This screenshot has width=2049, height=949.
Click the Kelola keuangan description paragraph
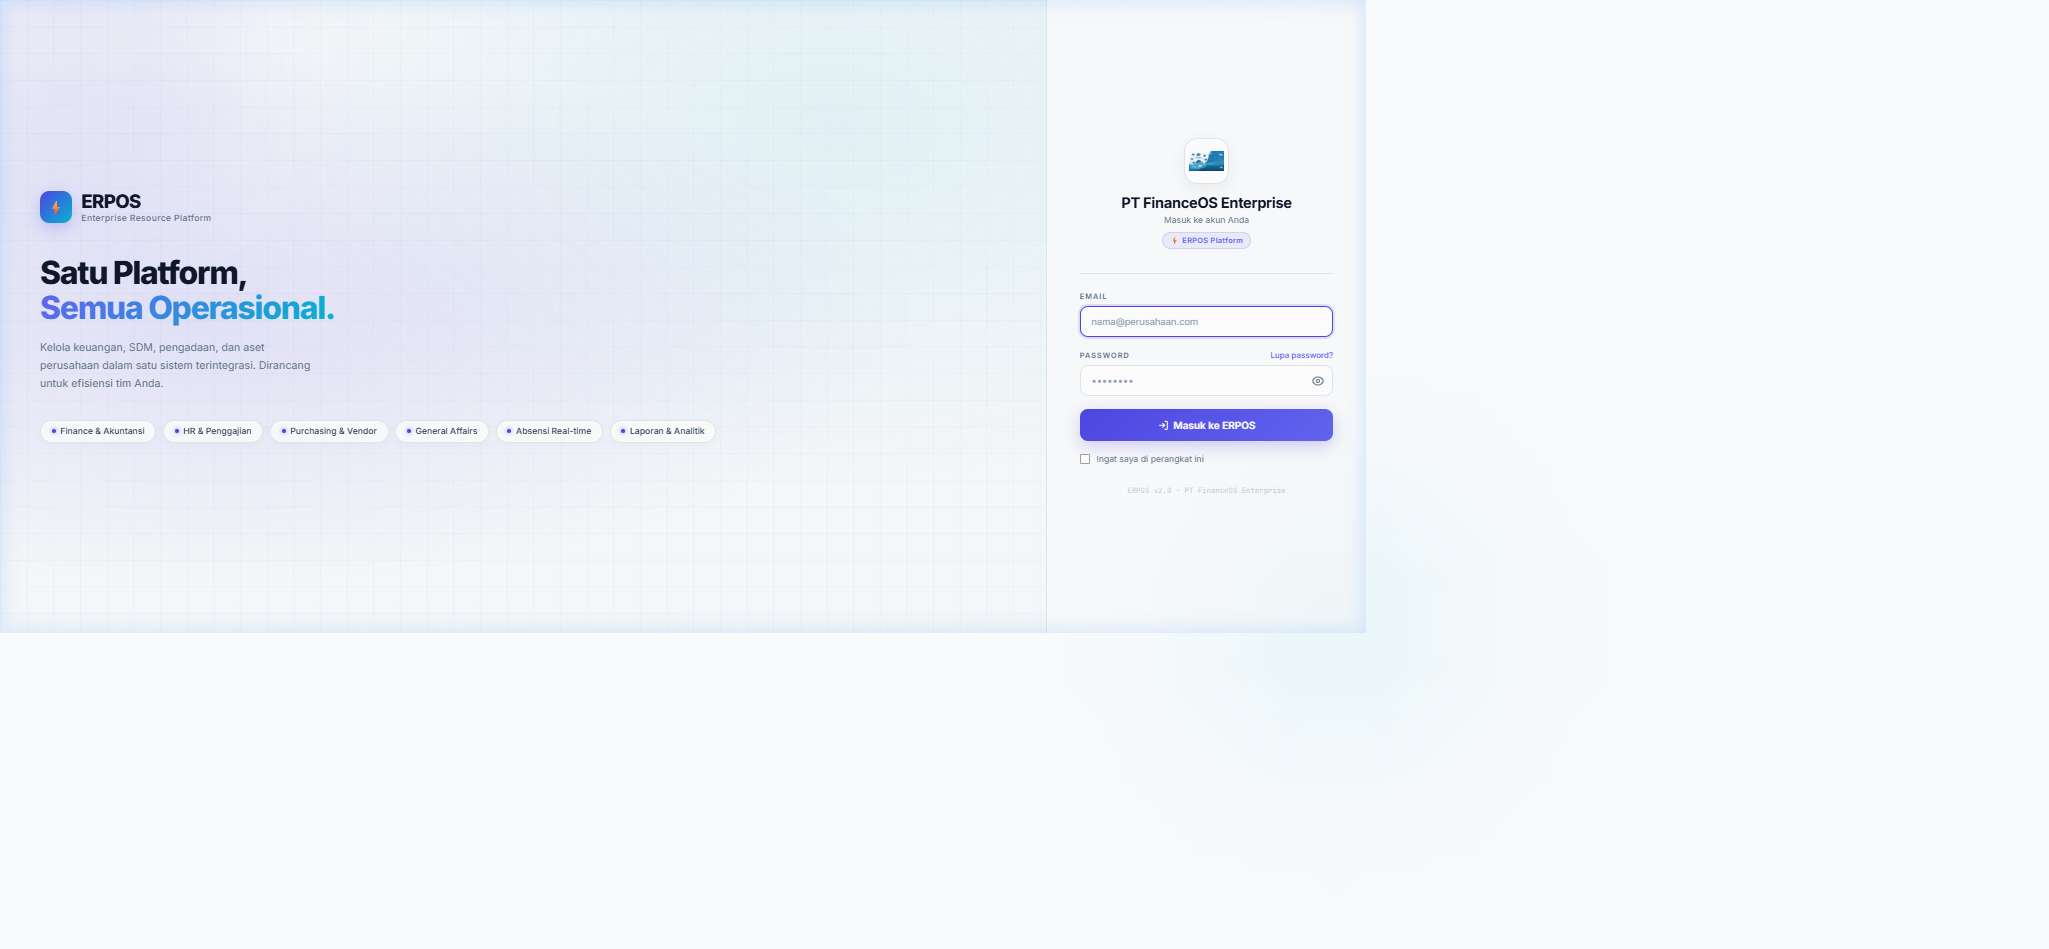pyautogui.click(x=175, y=365)
